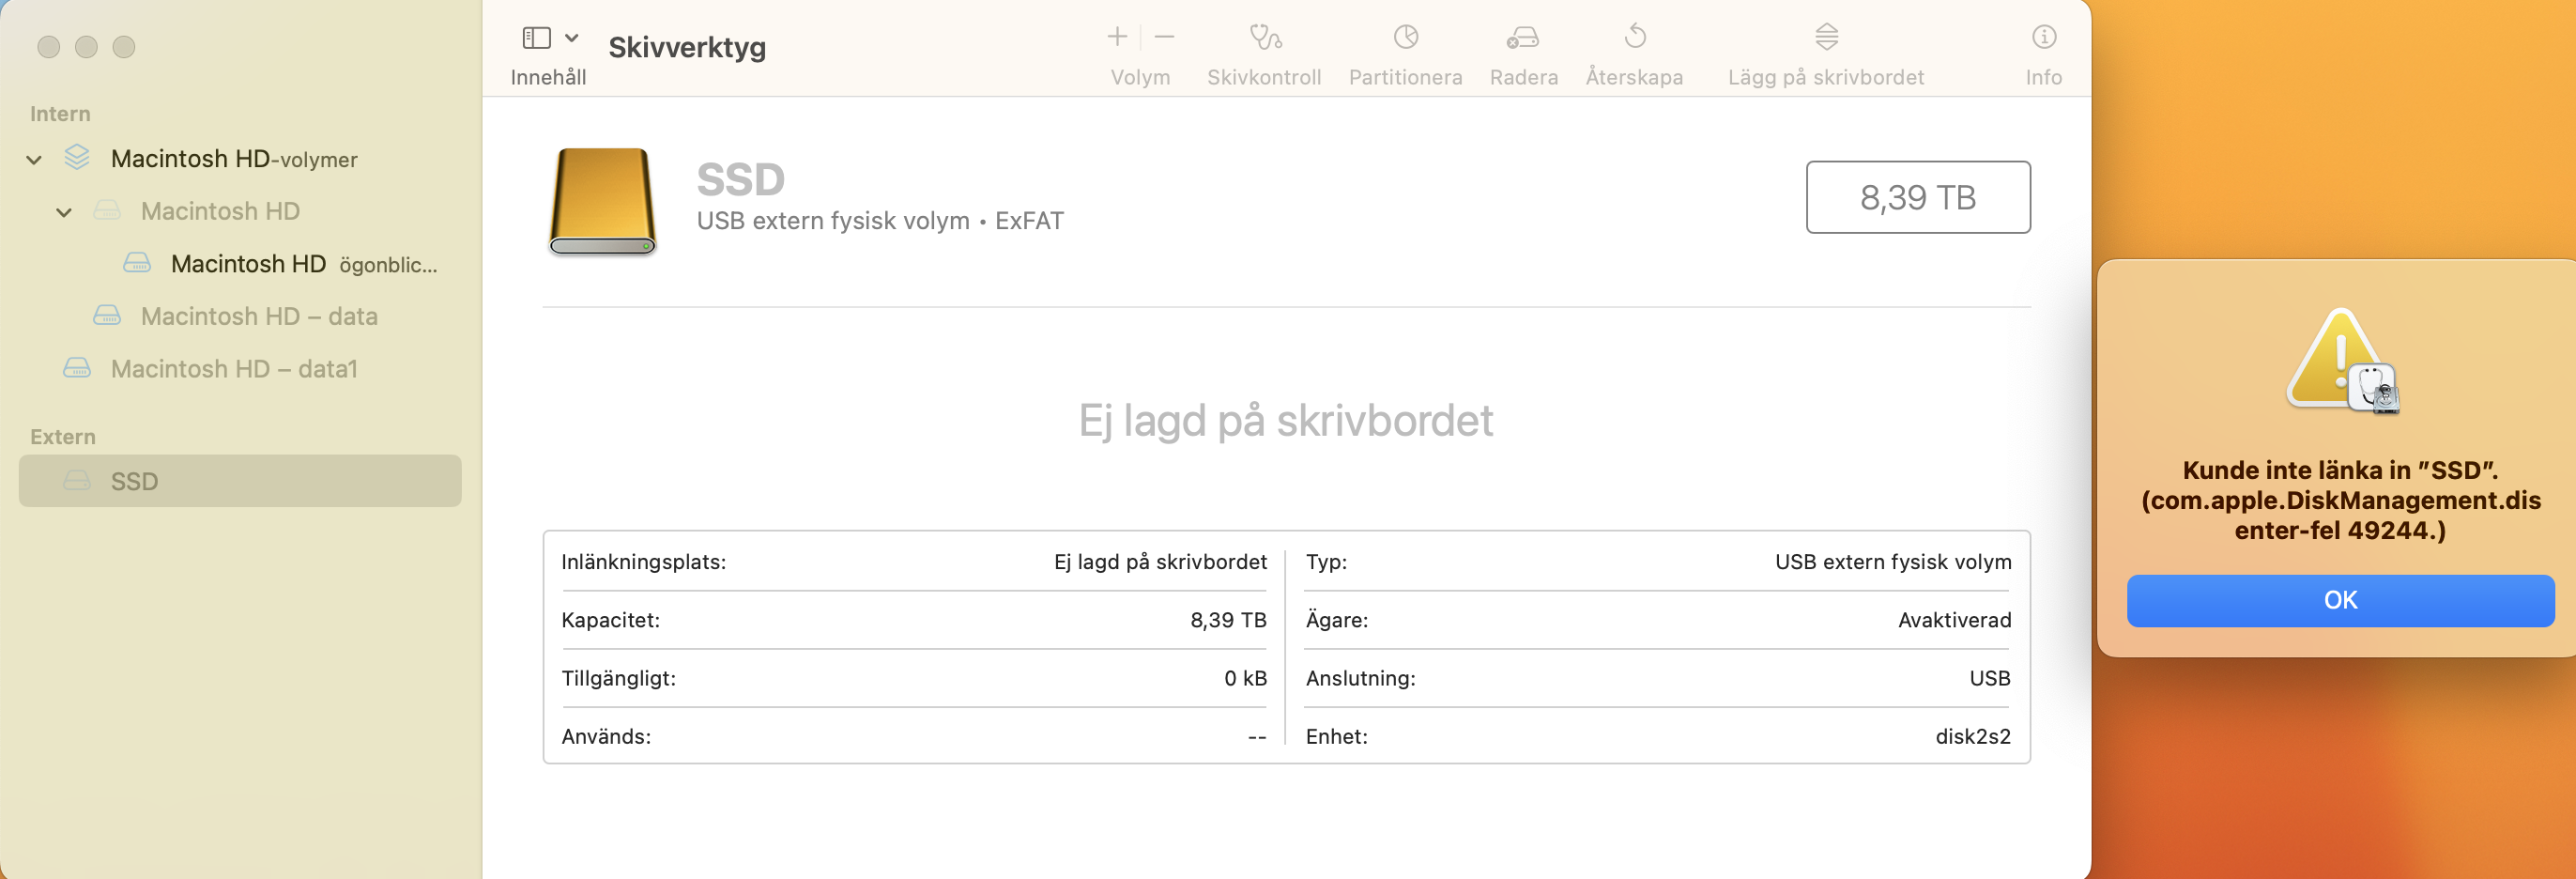Click the Inlänkningsplats value 'Ej lagd på skrivbordet'
Image resolution: width=2576 pixels, height=879 pixels.
coord(1160,562)
